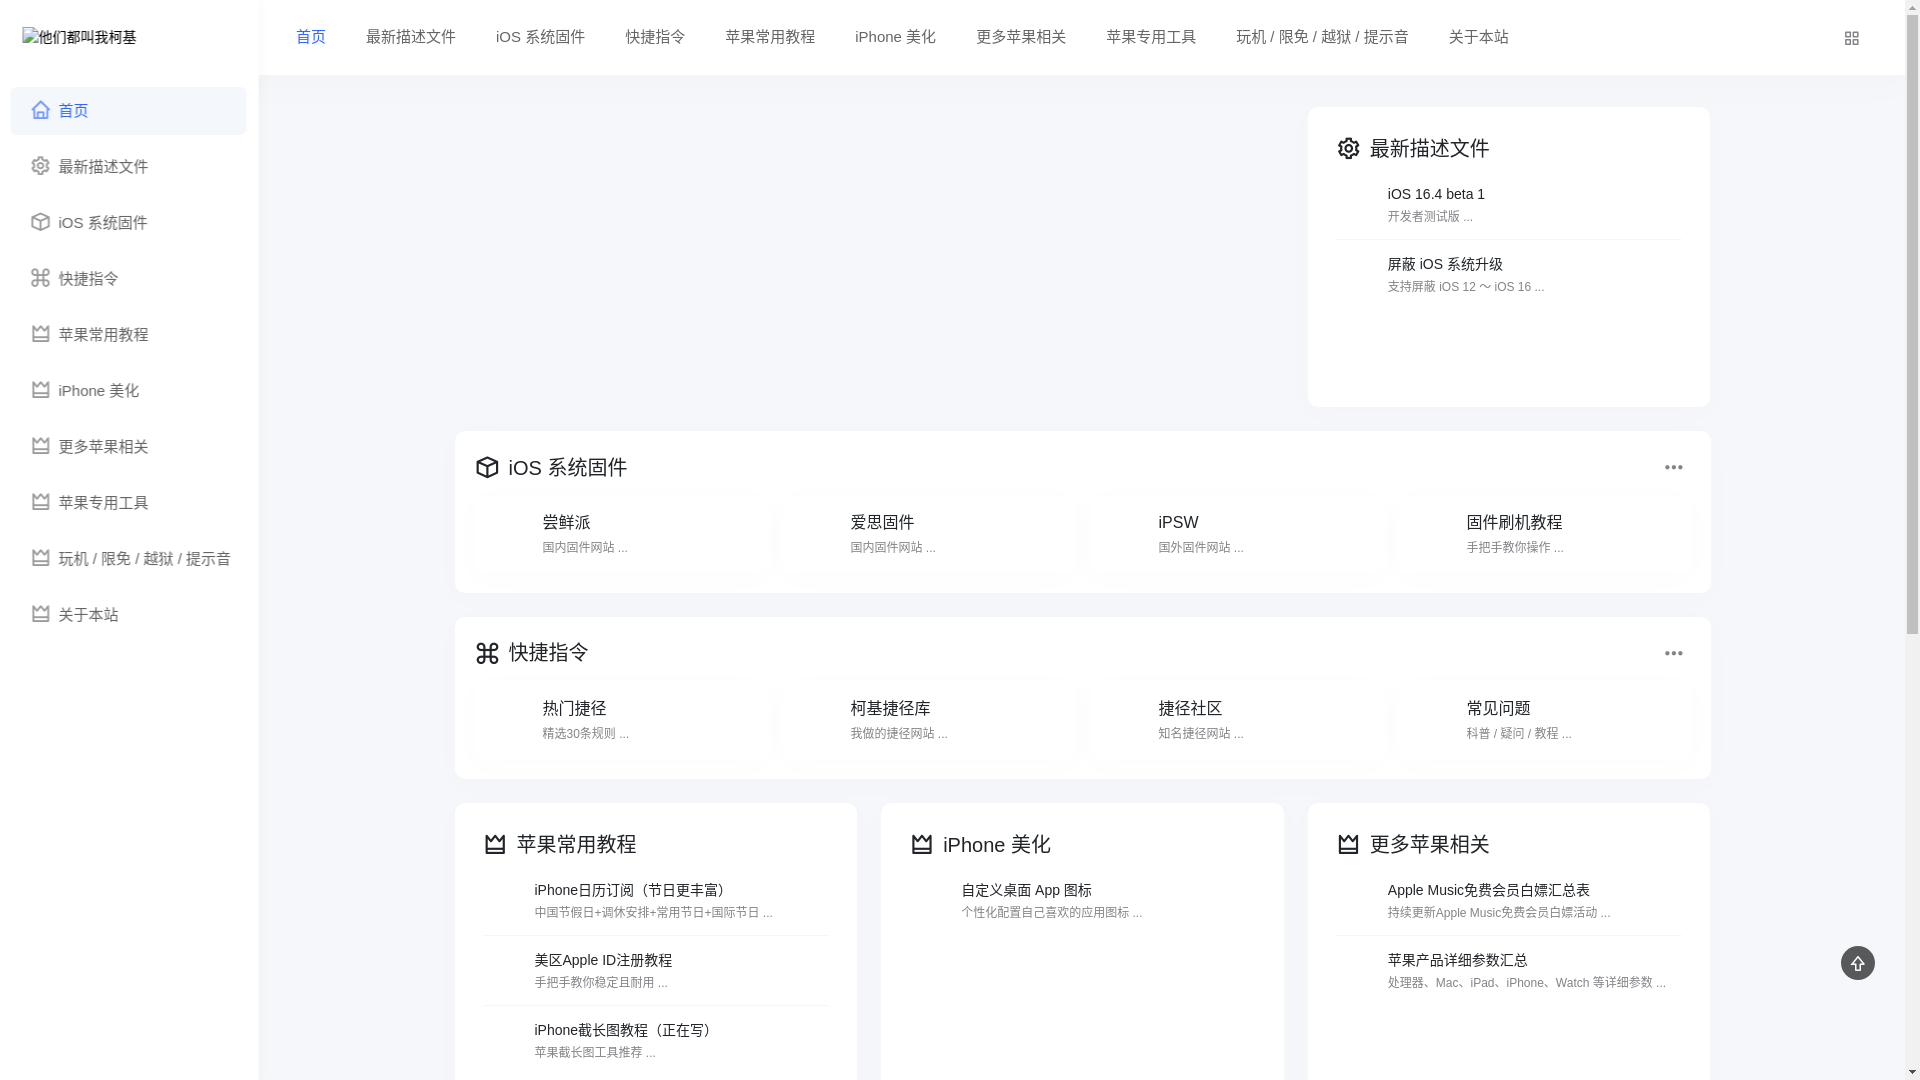This screenshot has height=1080, width=1920.
Task: Open 更多苹果相关 in top navigation
Action: [x=1021, y=37]
